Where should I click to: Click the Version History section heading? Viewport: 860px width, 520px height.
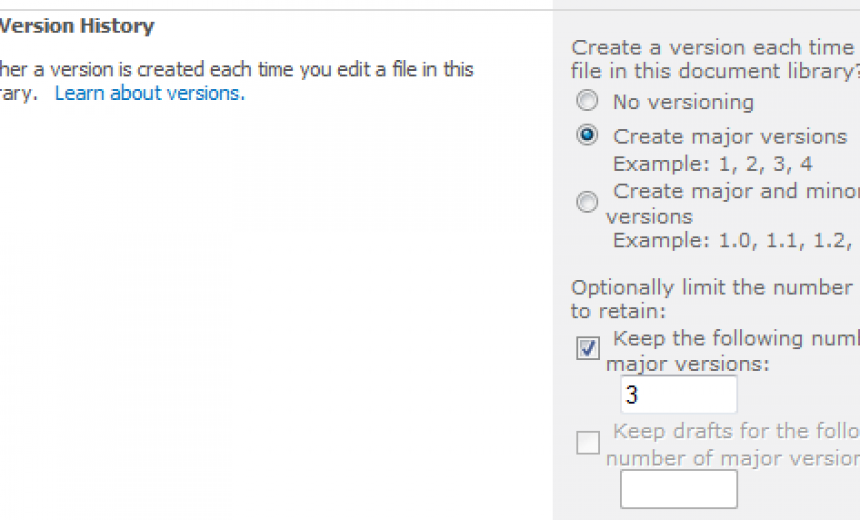pyautogui.click(x=77, y=27)
